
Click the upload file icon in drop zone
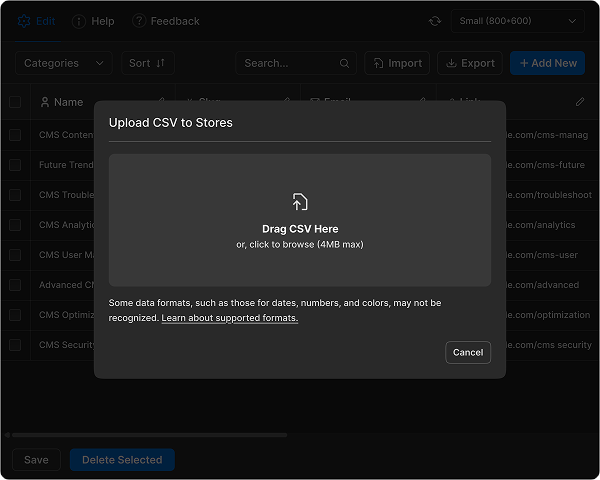pyautogui.click(x=300, y=202)
